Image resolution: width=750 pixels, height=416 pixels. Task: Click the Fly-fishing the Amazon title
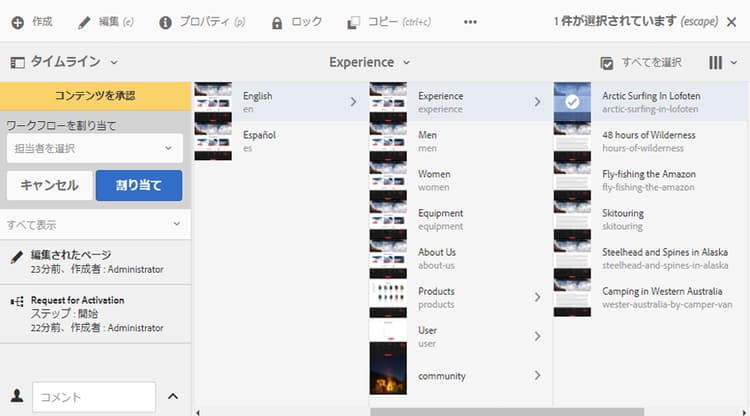tap(649, 174)
